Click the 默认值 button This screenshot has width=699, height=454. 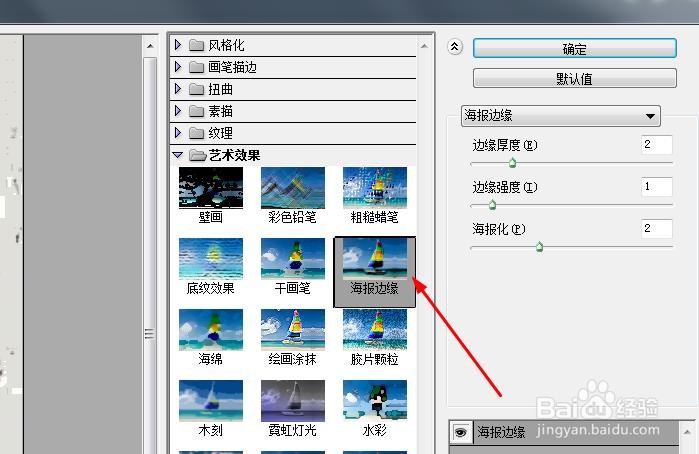(575, 78)
